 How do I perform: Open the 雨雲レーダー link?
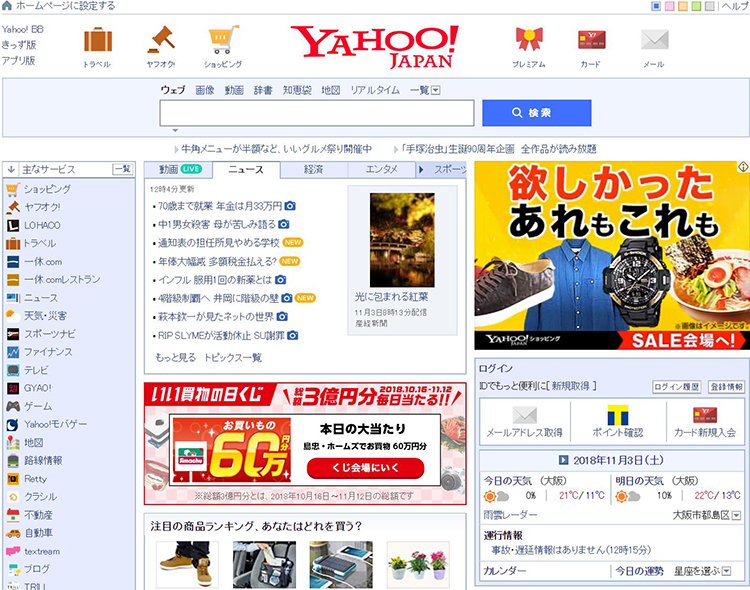coord(510,515)
